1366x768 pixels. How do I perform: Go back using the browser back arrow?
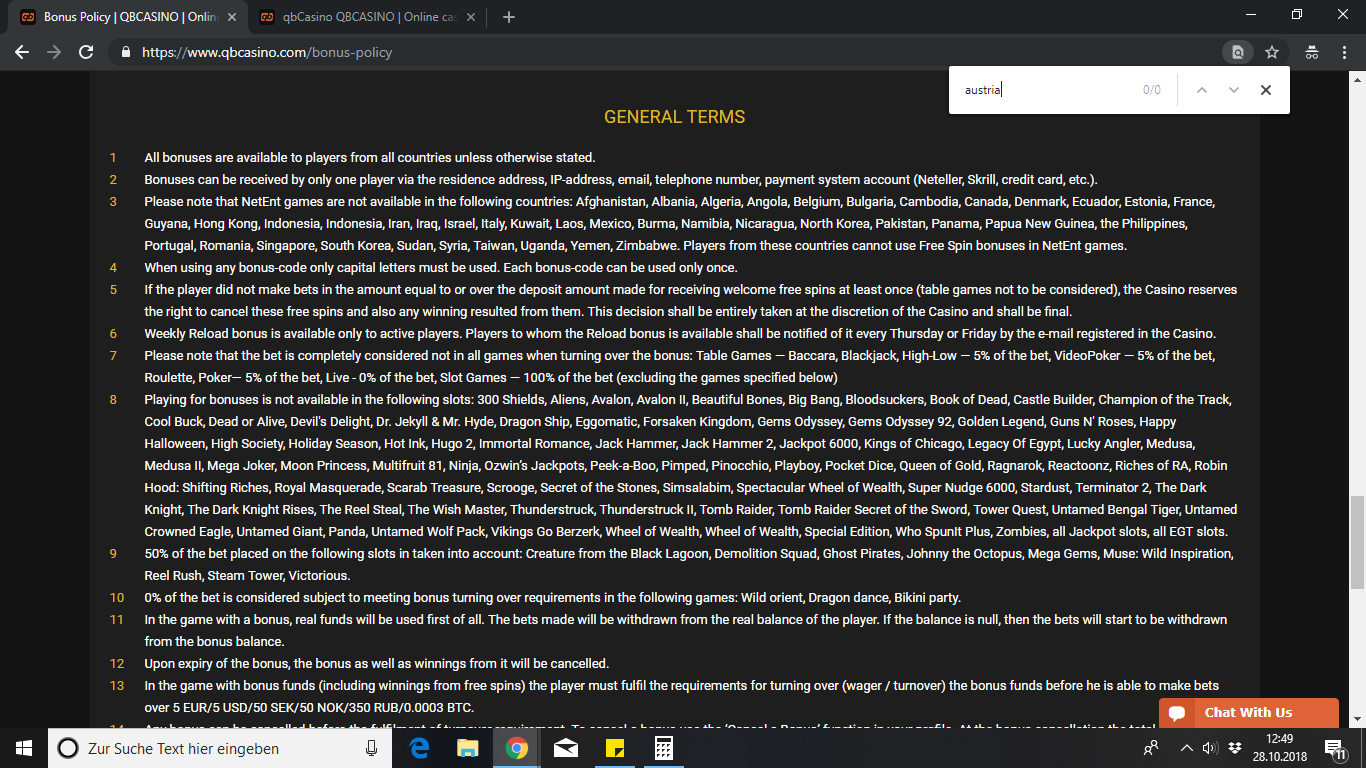coord(22,52)
